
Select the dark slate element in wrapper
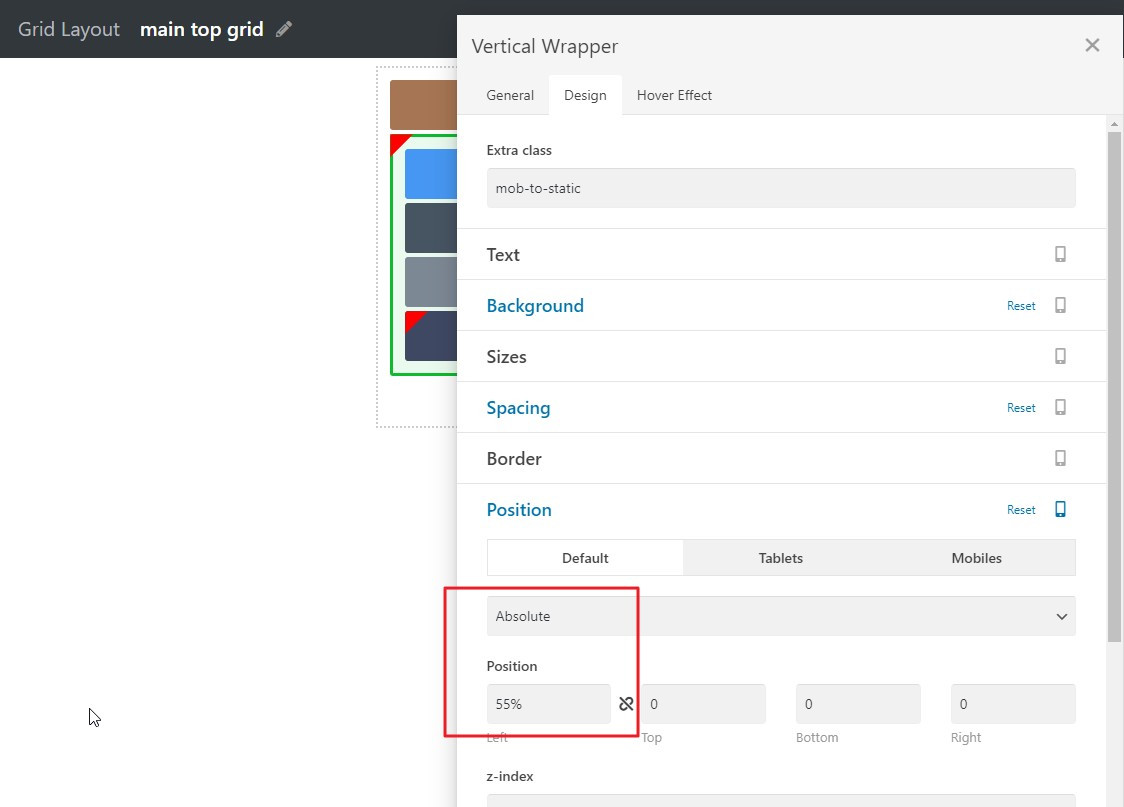coord(430,228)
